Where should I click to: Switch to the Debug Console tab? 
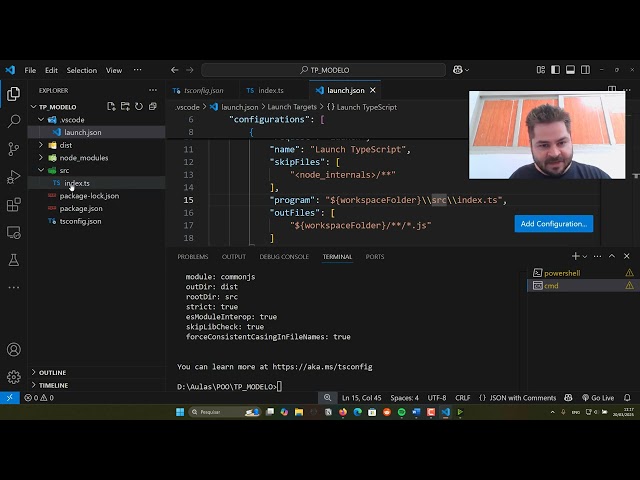pos(284,256)
